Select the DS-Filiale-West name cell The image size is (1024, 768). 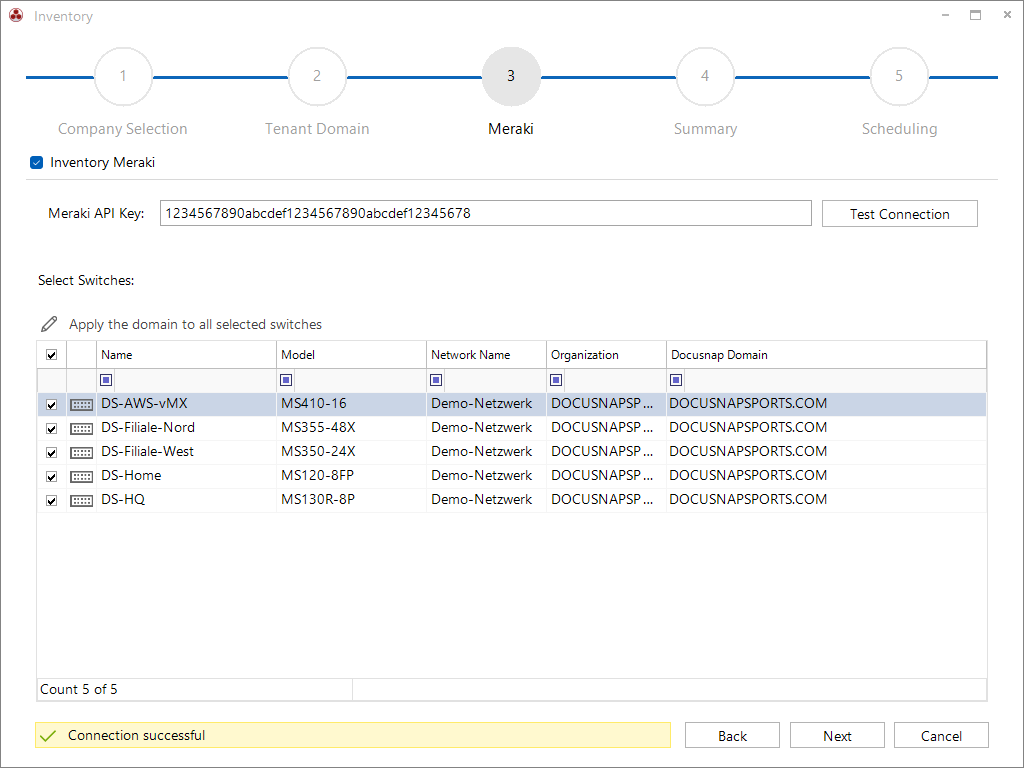coord(186,452)
